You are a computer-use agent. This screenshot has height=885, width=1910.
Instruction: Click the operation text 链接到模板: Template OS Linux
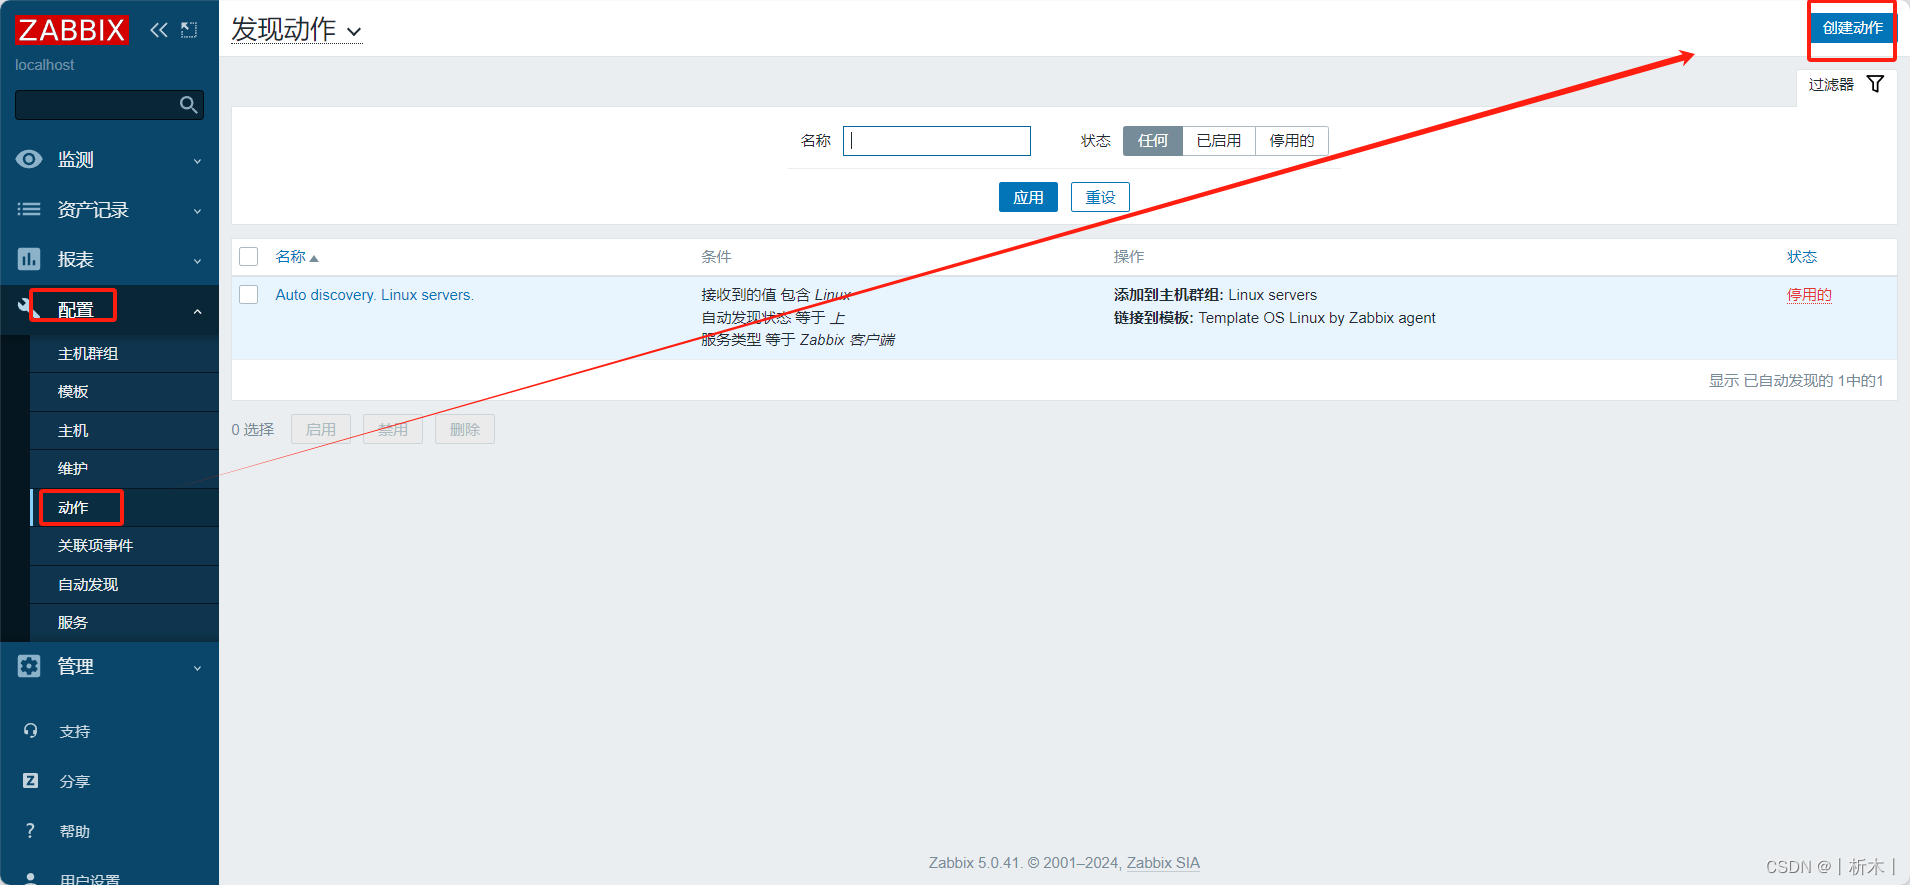[1274, 318]
